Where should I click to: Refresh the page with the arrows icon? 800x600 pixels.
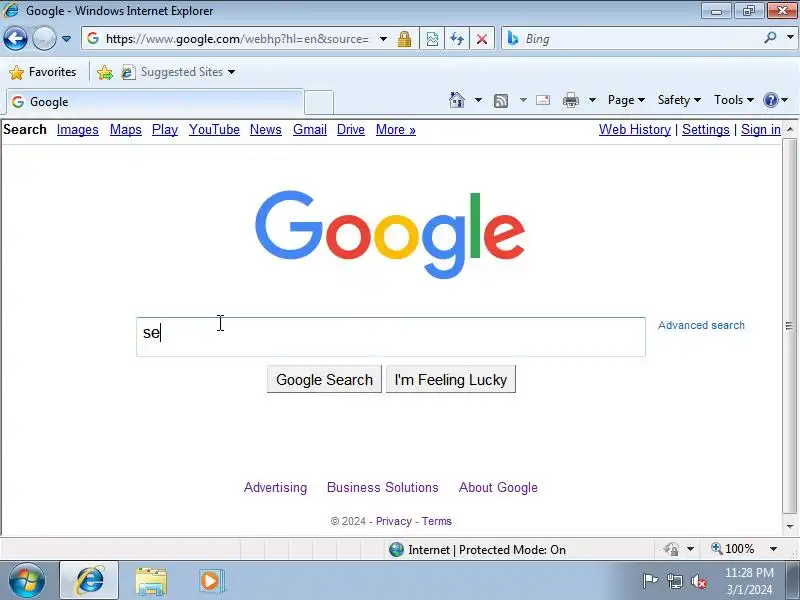(x=457, y=39)
